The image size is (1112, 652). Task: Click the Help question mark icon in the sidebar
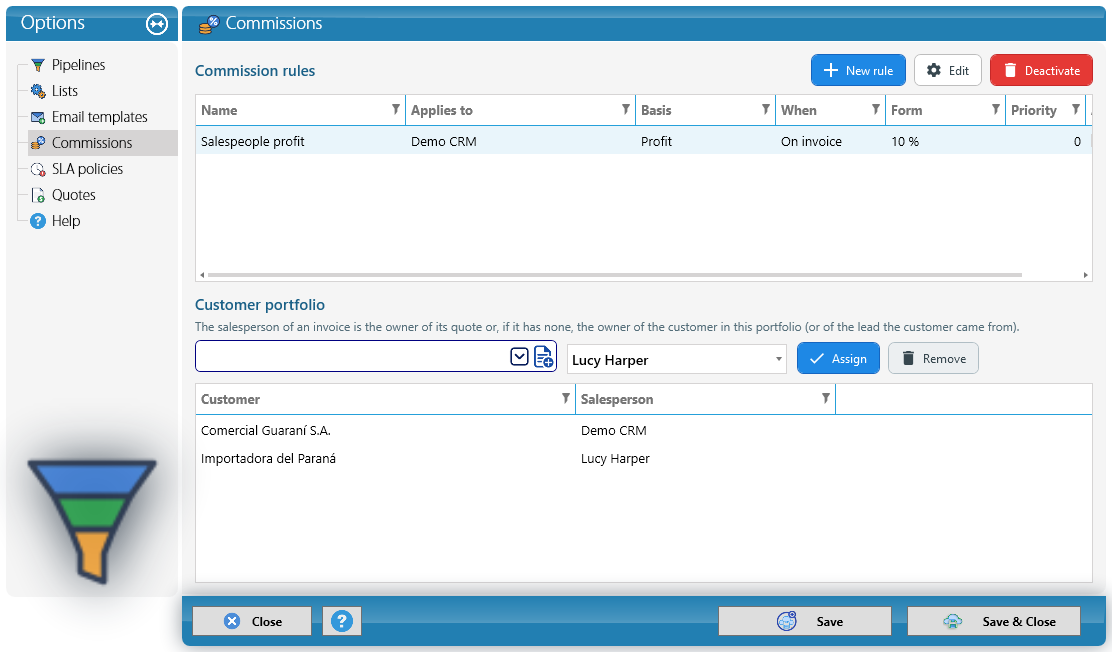(x=38, y=221)
